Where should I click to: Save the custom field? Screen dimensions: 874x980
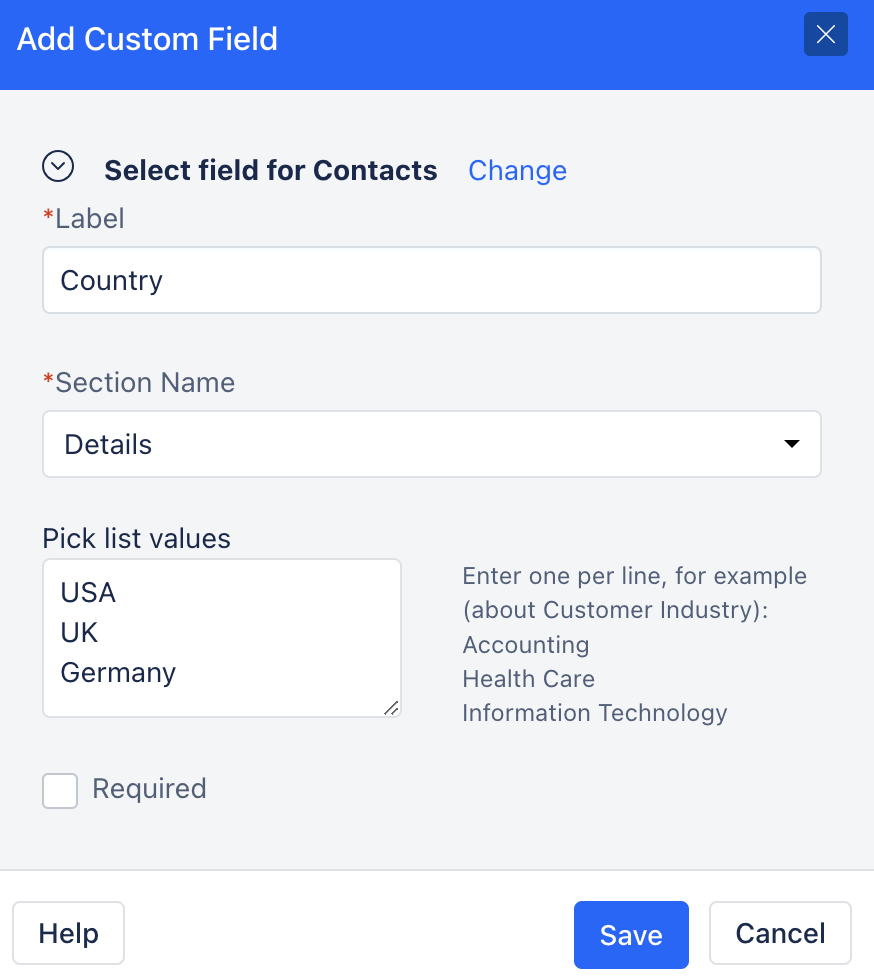click(x=631, y=935)
